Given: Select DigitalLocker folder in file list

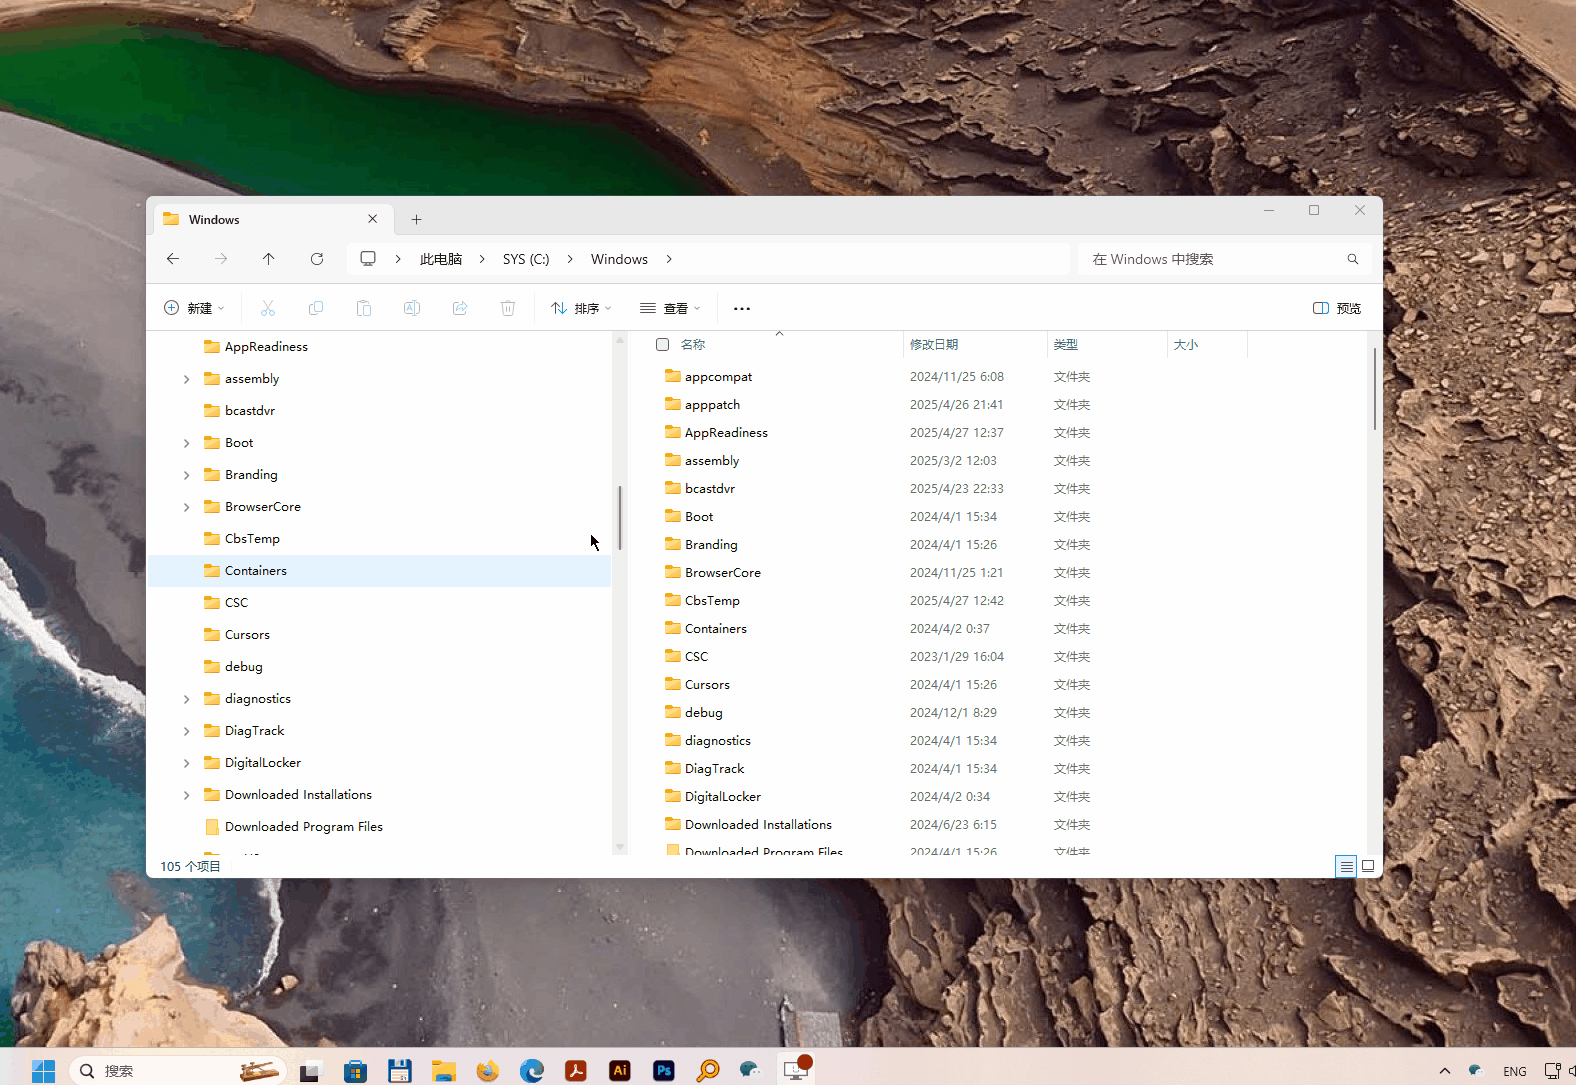Looking at the screenshot, I should 723,797.
